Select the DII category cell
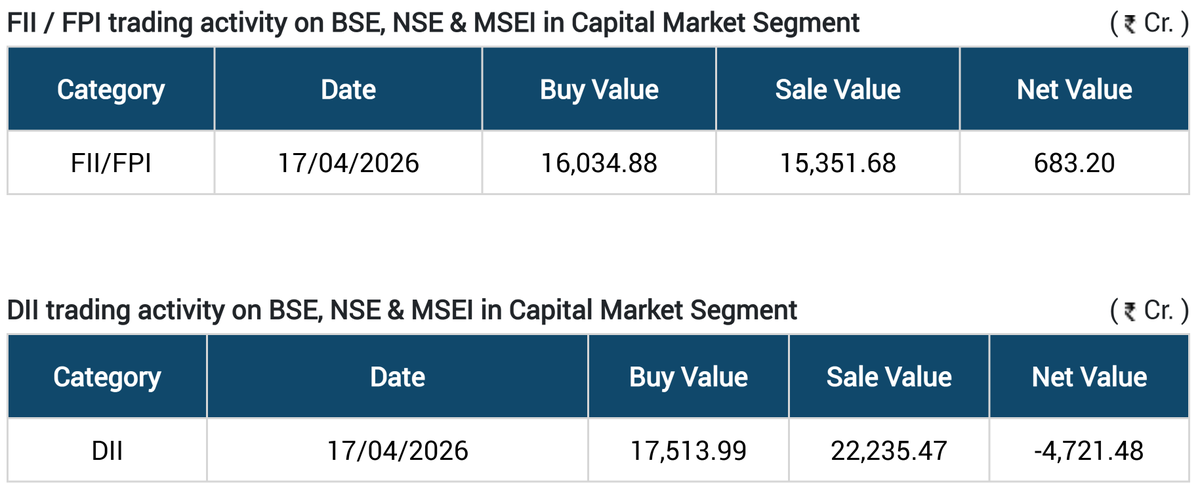 coord(107,450)
